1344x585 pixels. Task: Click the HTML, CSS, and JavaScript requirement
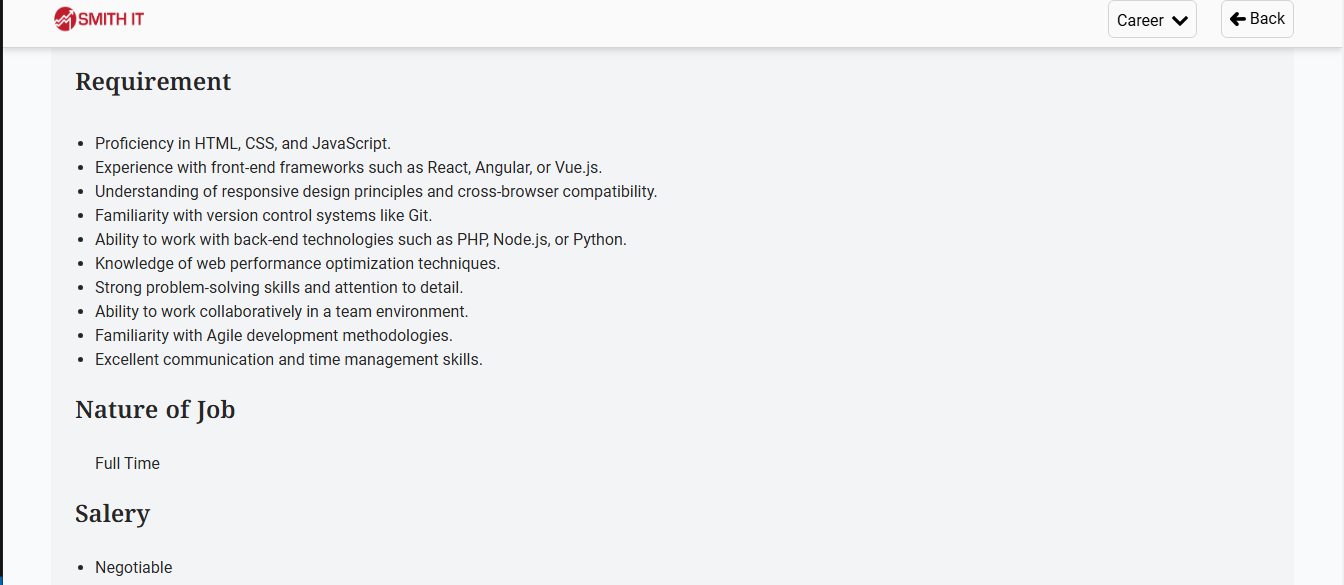243,143
